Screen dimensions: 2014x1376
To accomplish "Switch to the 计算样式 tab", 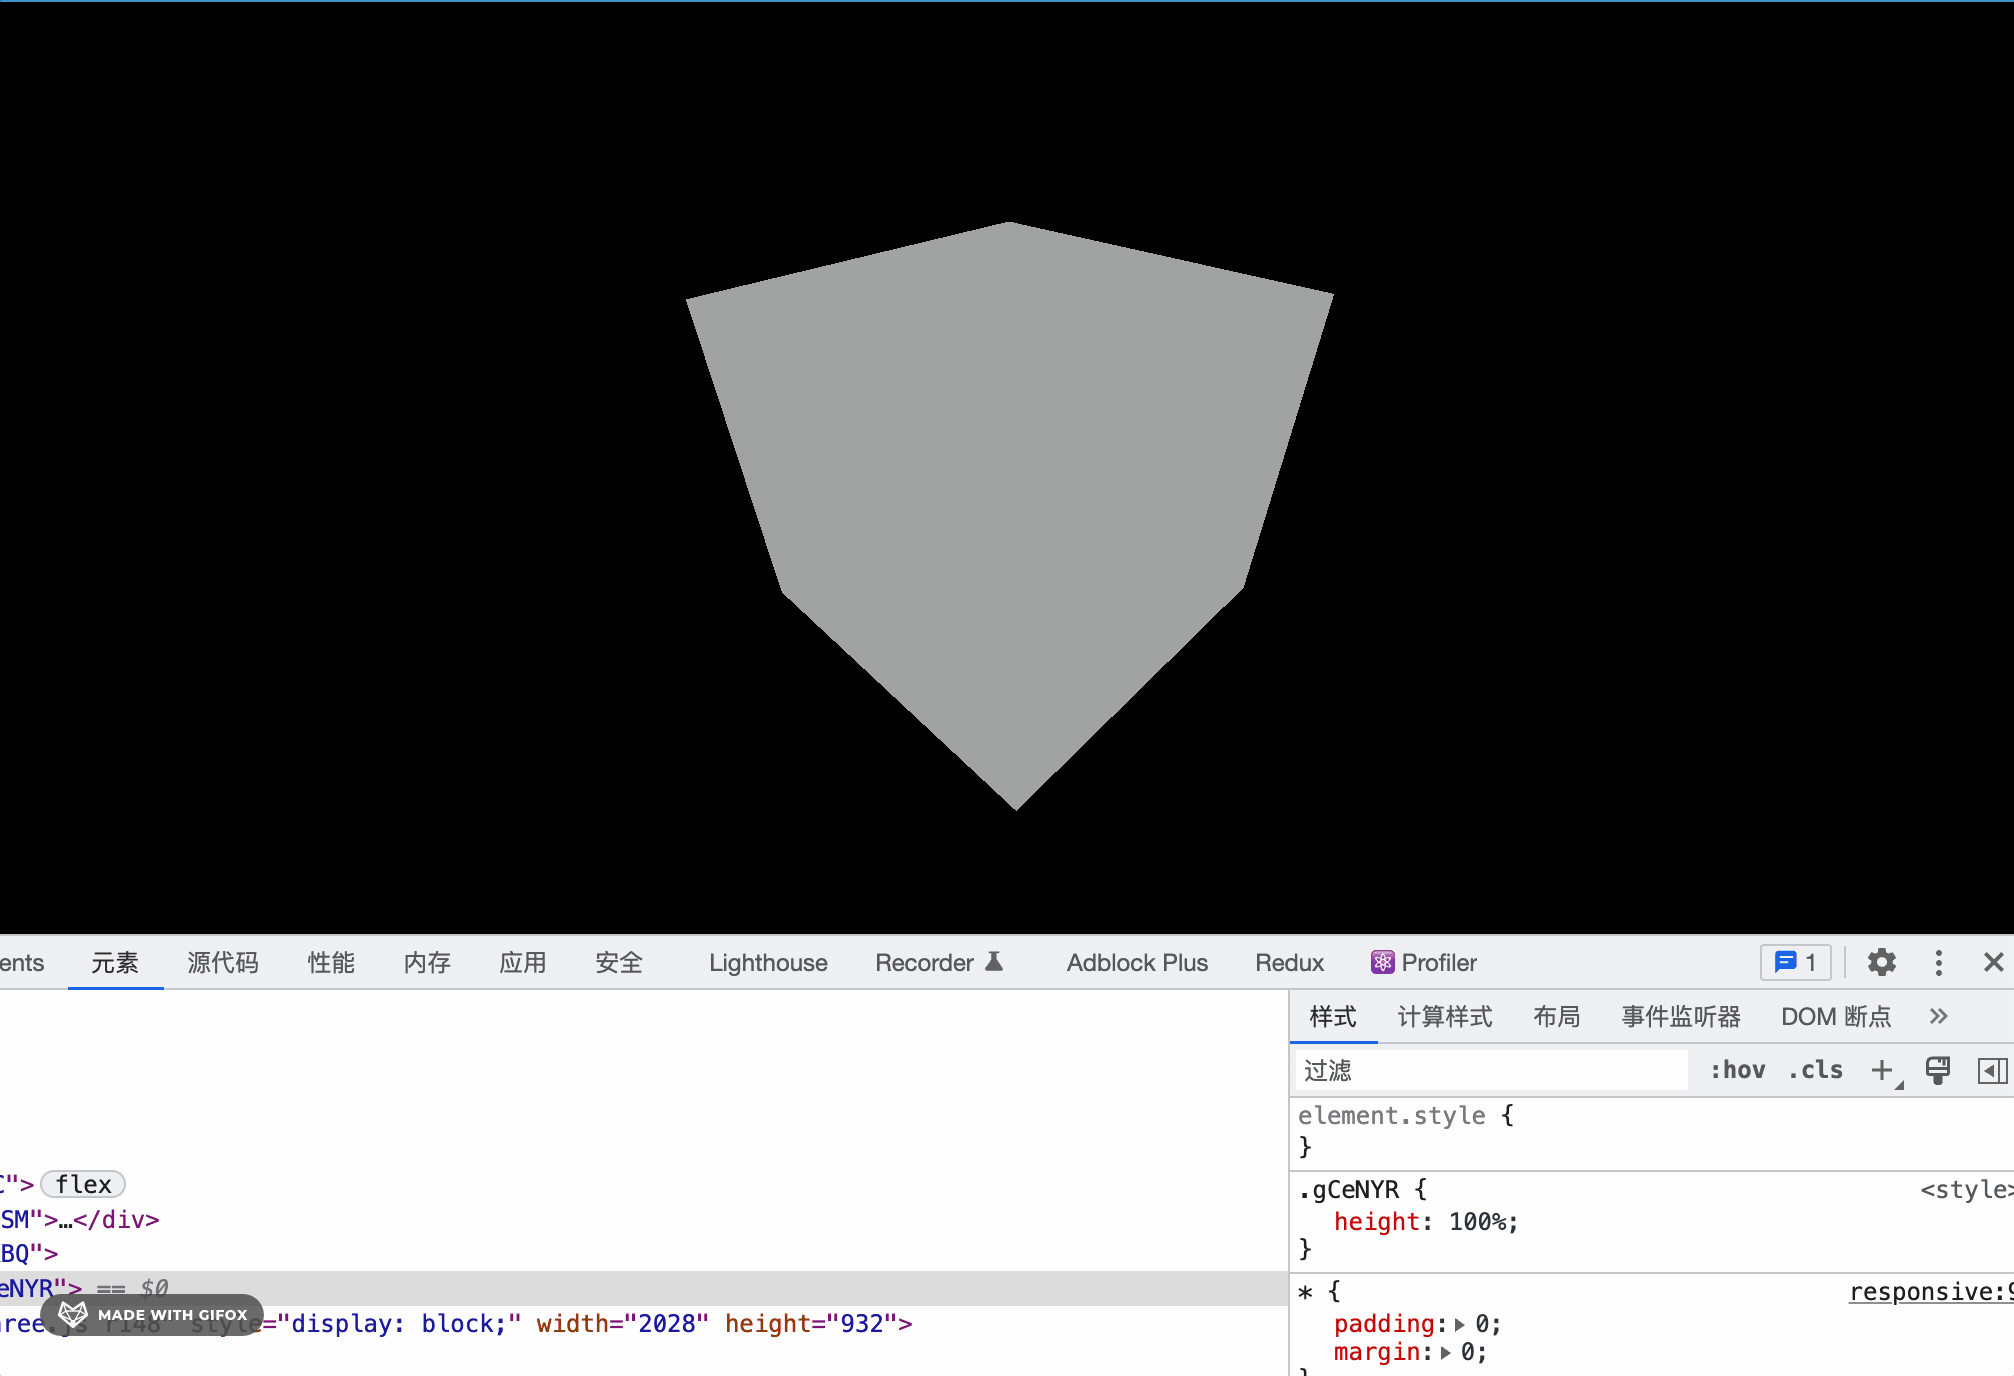I will 1444,1016.
